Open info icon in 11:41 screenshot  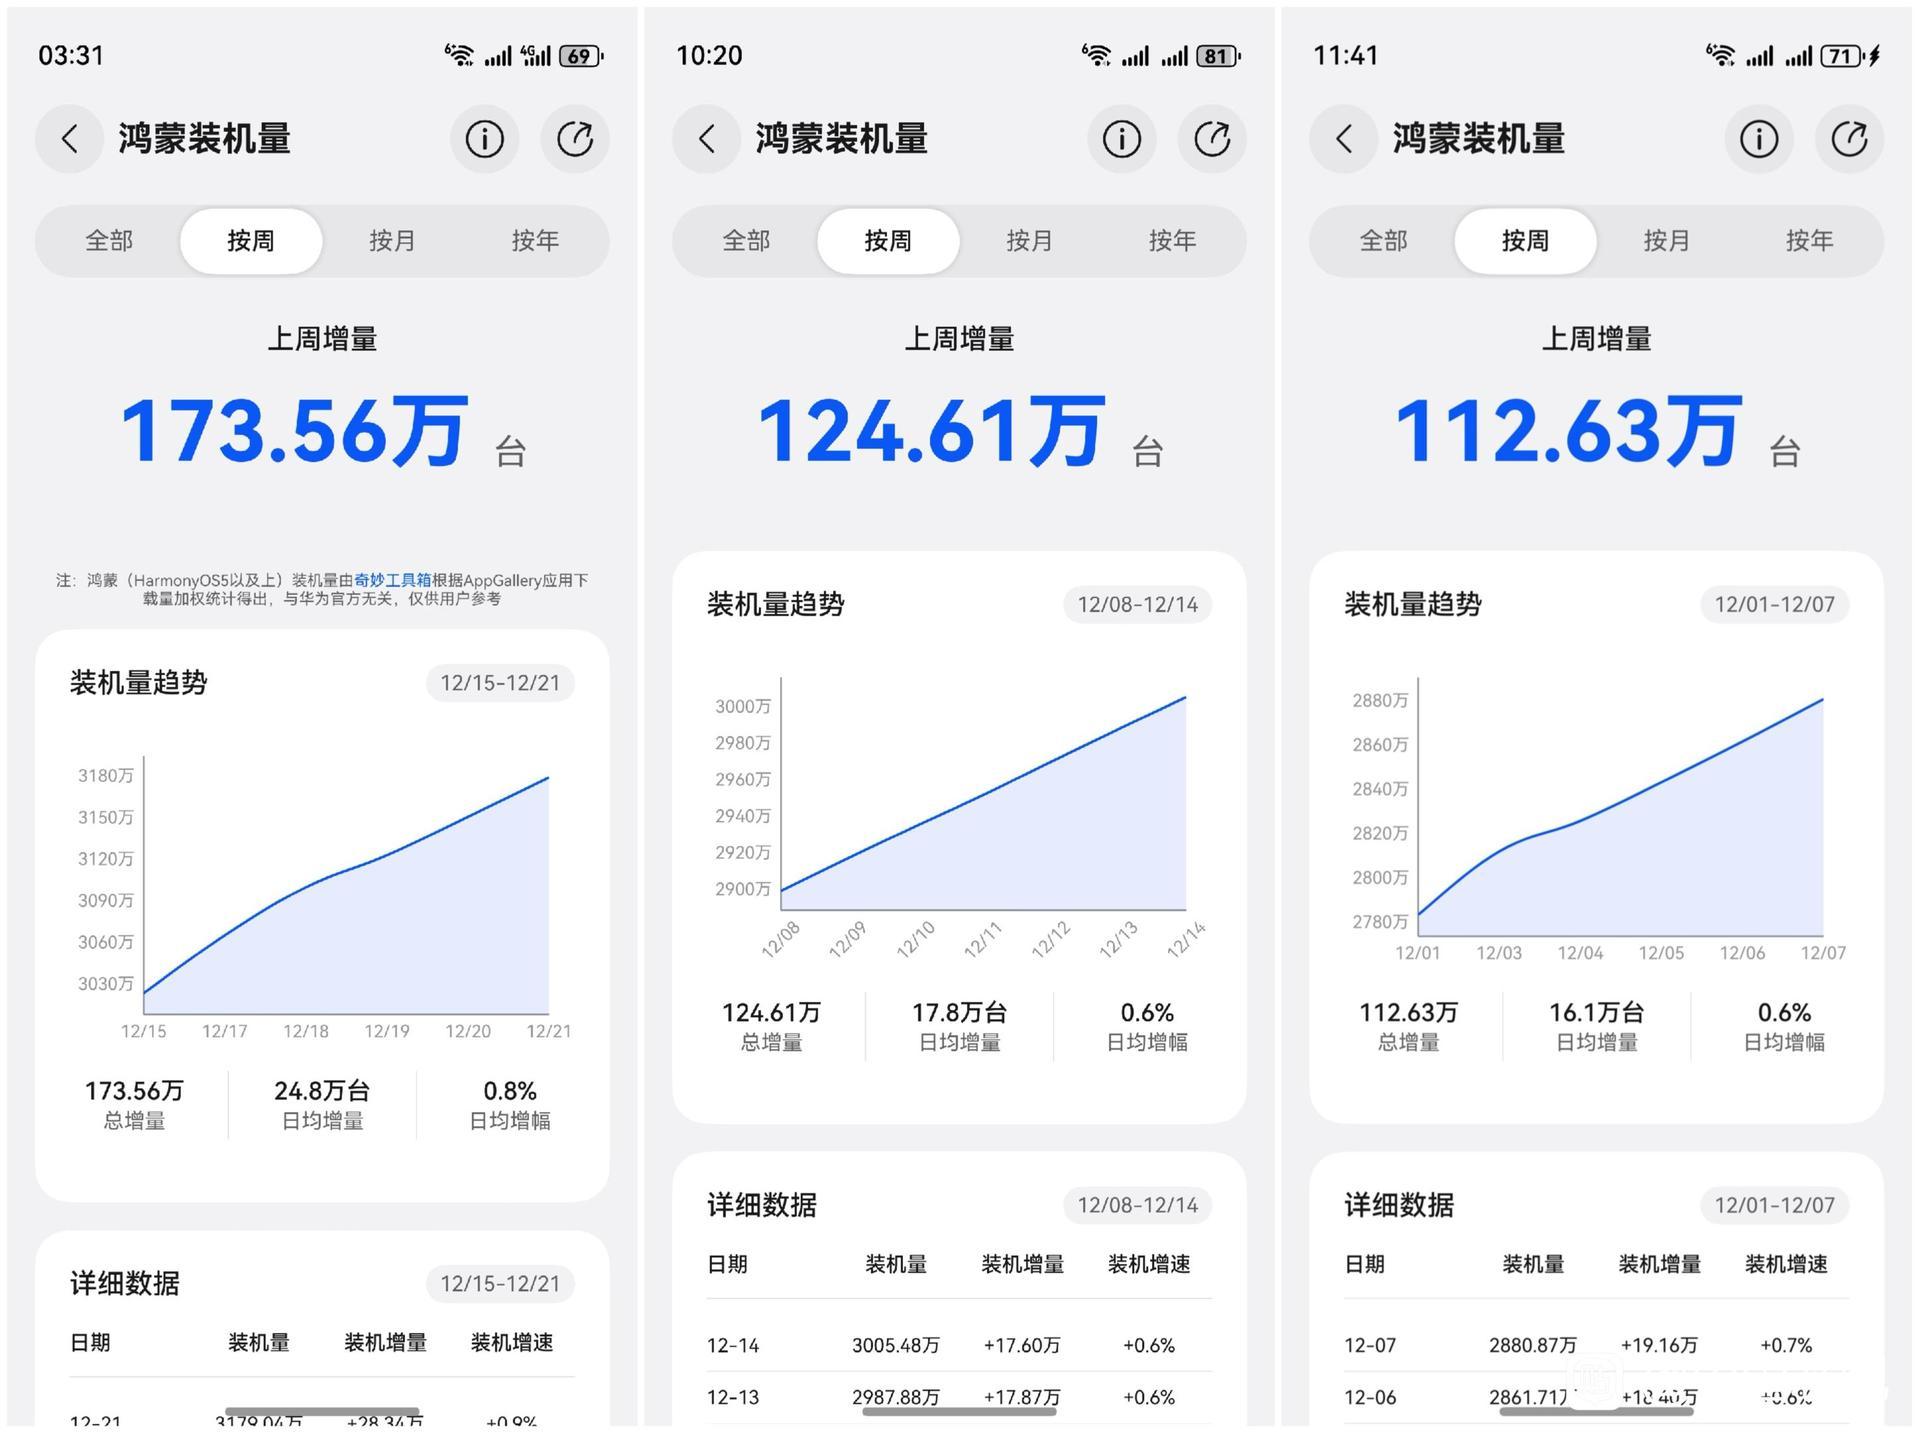1759,139
